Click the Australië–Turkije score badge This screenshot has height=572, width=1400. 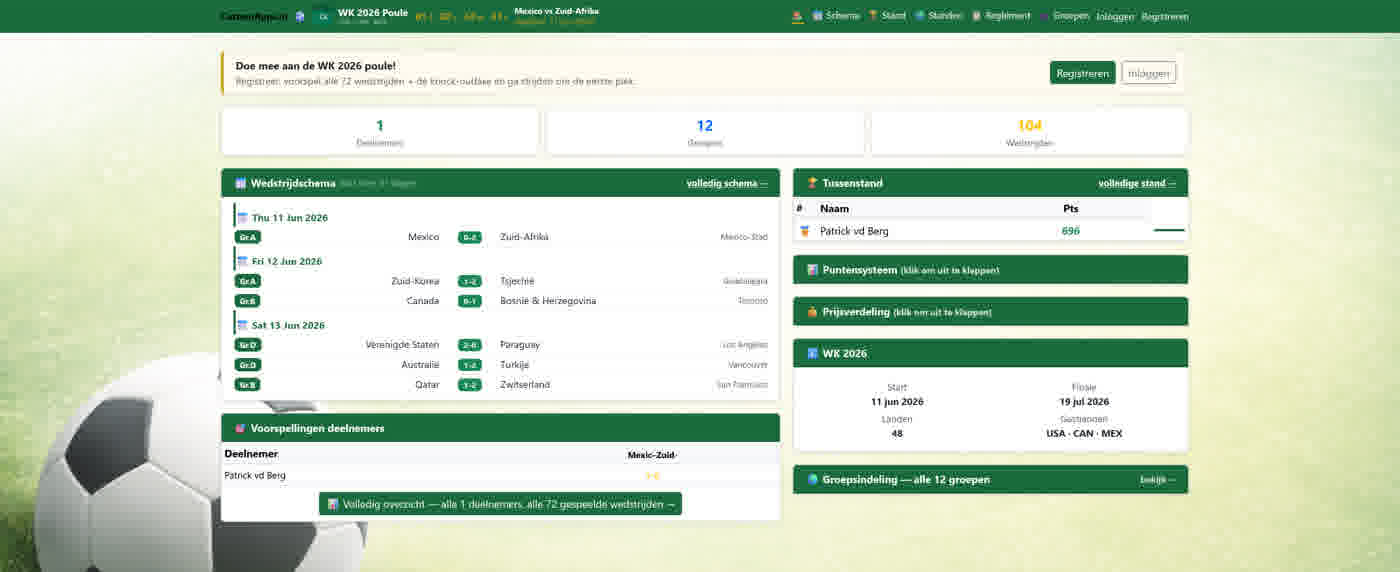pos(470,365)
